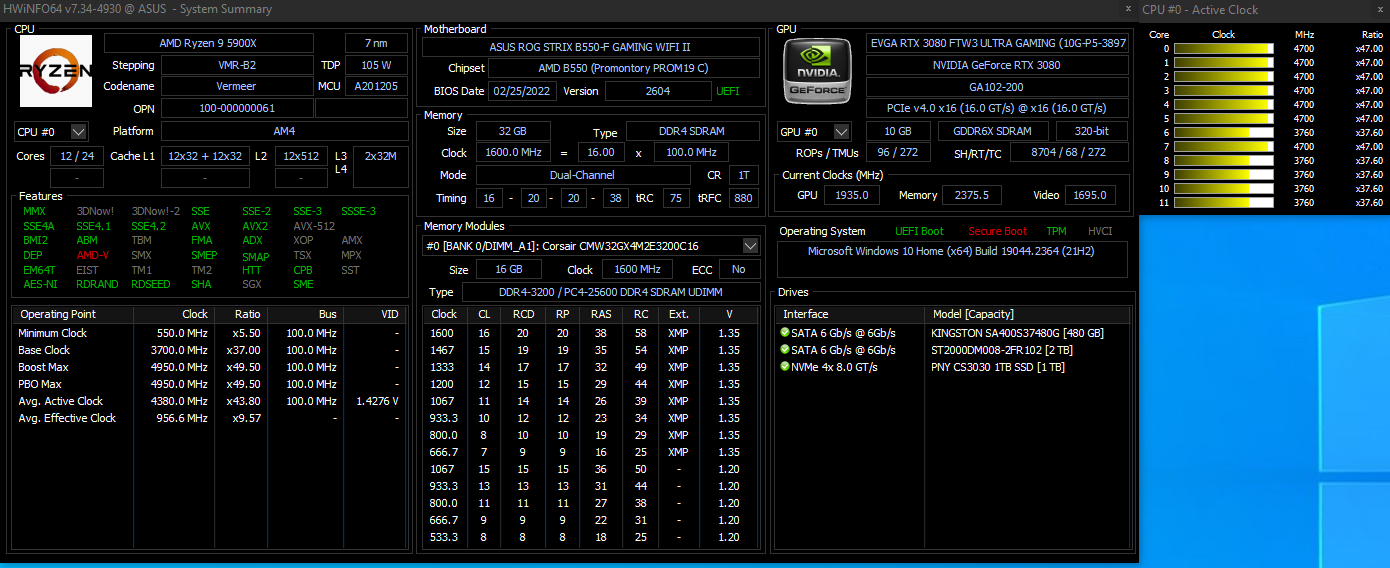Image resolution: width=1390 pixels, height=568 pixels.
Task: Click the 1.4276 V VID value
Action: point(377,401)
